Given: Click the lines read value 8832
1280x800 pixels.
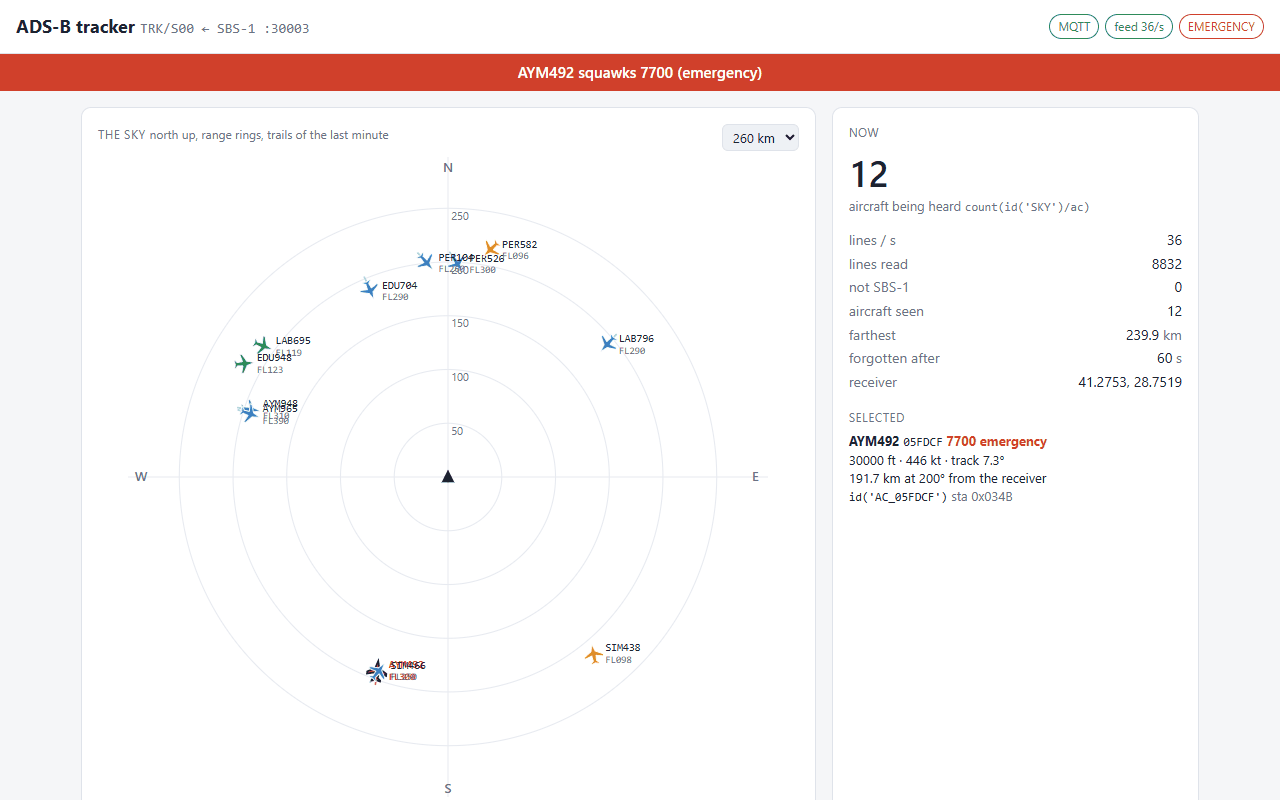Looking at the screenshot, I should (x=1167, y=265).
